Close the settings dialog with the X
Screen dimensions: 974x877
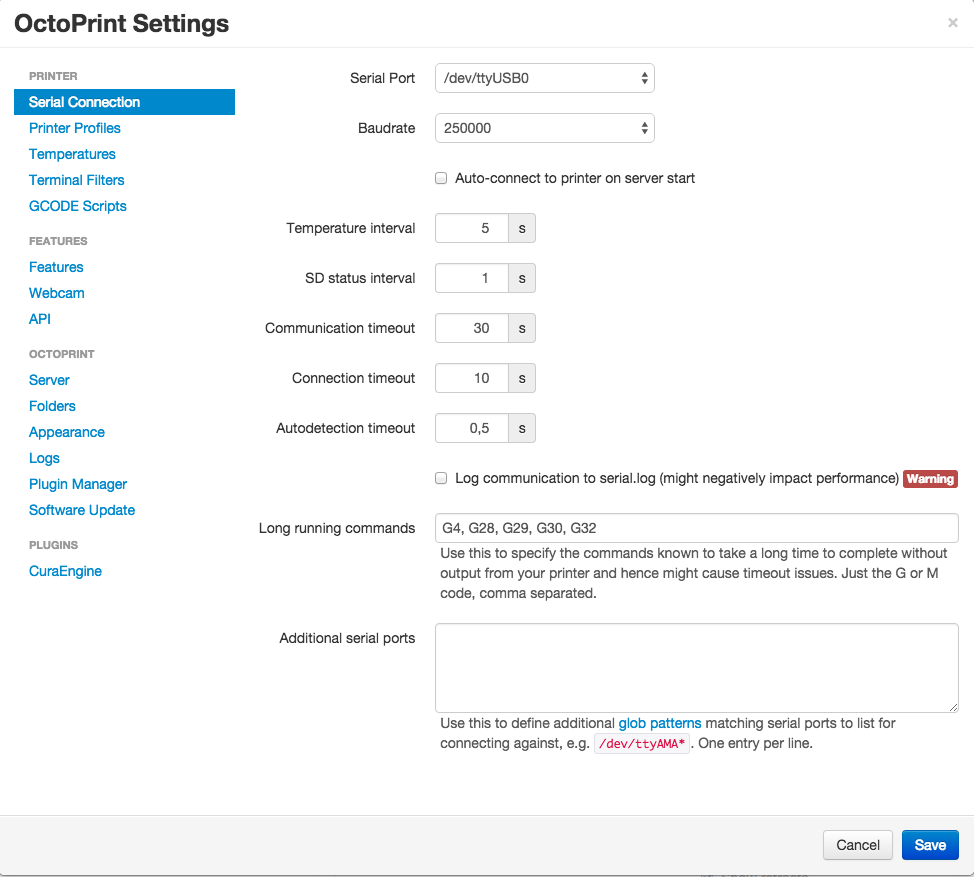point(952,23)
